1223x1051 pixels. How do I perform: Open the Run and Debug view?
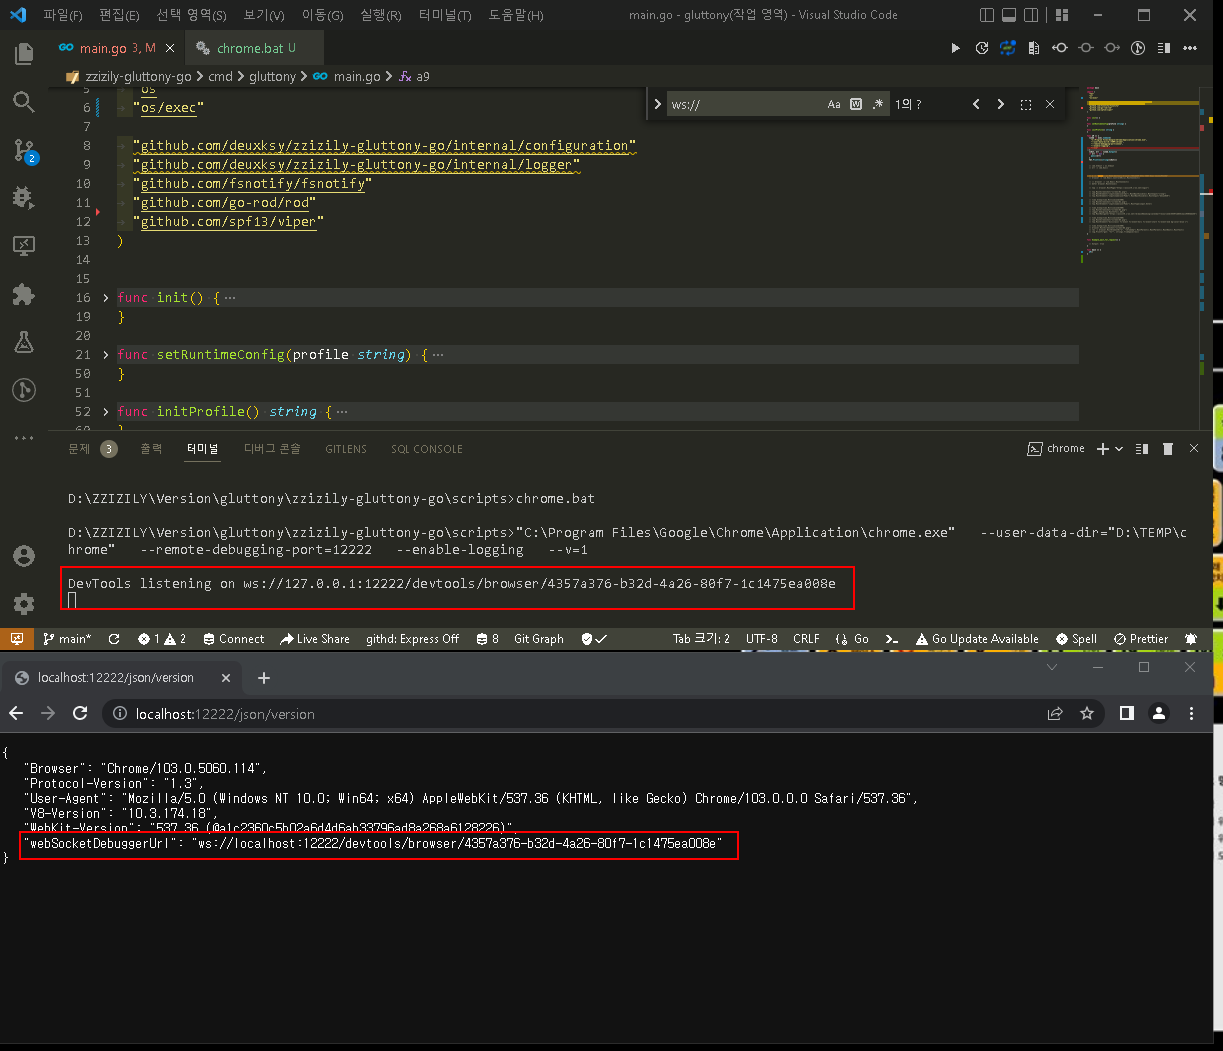point(24,198)
